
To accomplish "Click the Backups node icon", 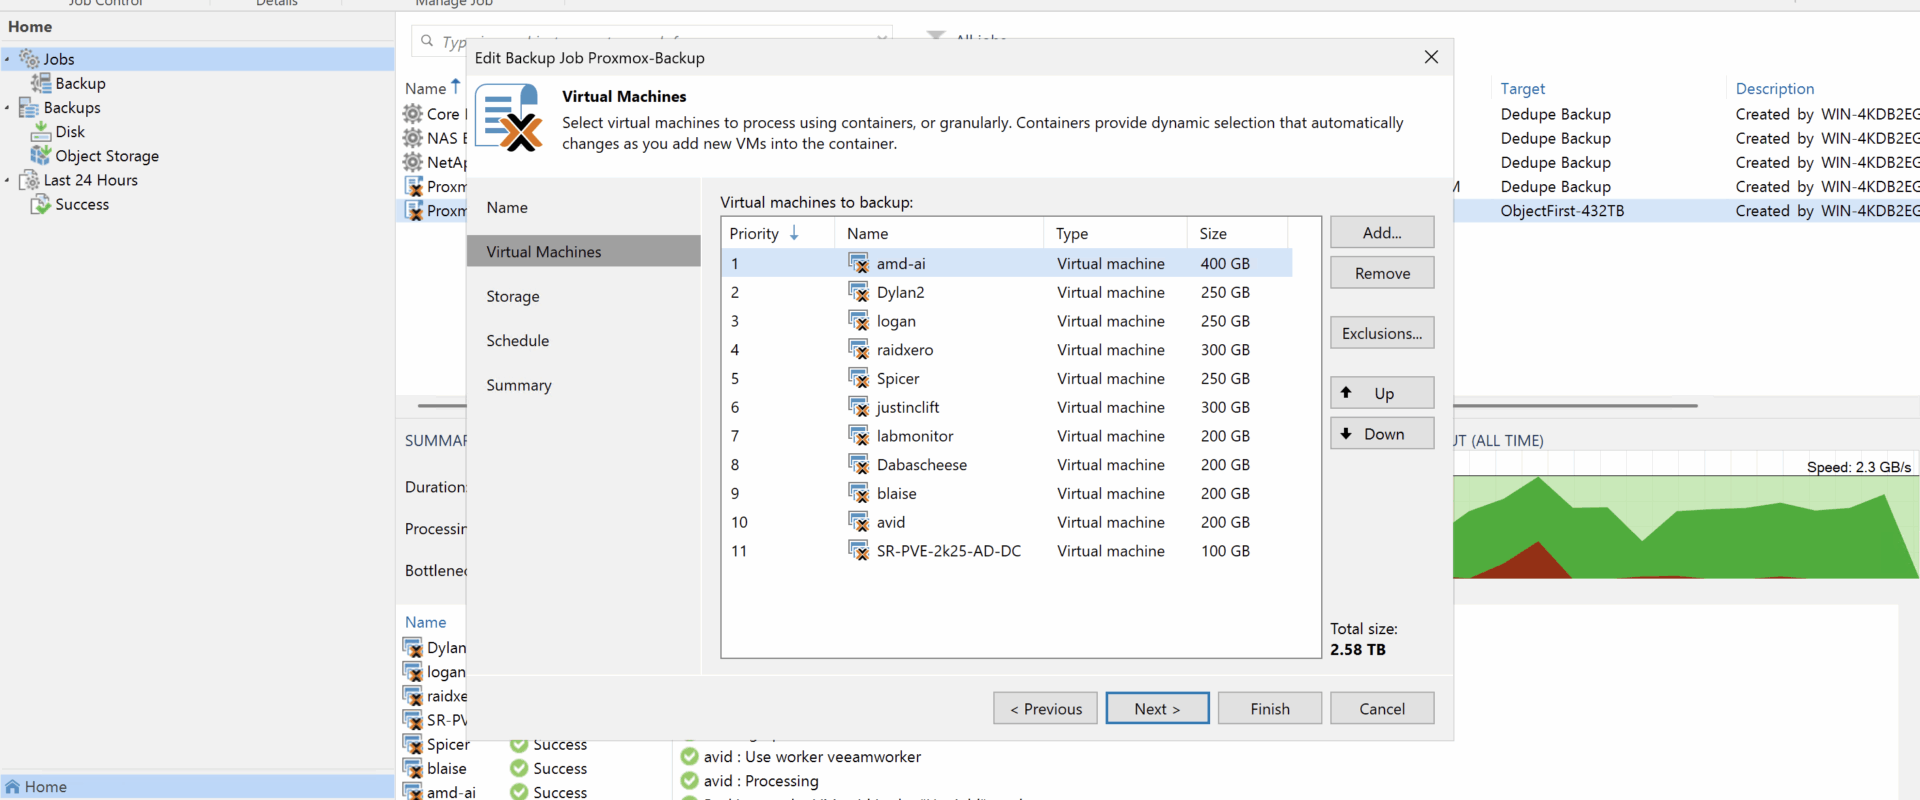I will pyautogui.click(x=29, y=108).
